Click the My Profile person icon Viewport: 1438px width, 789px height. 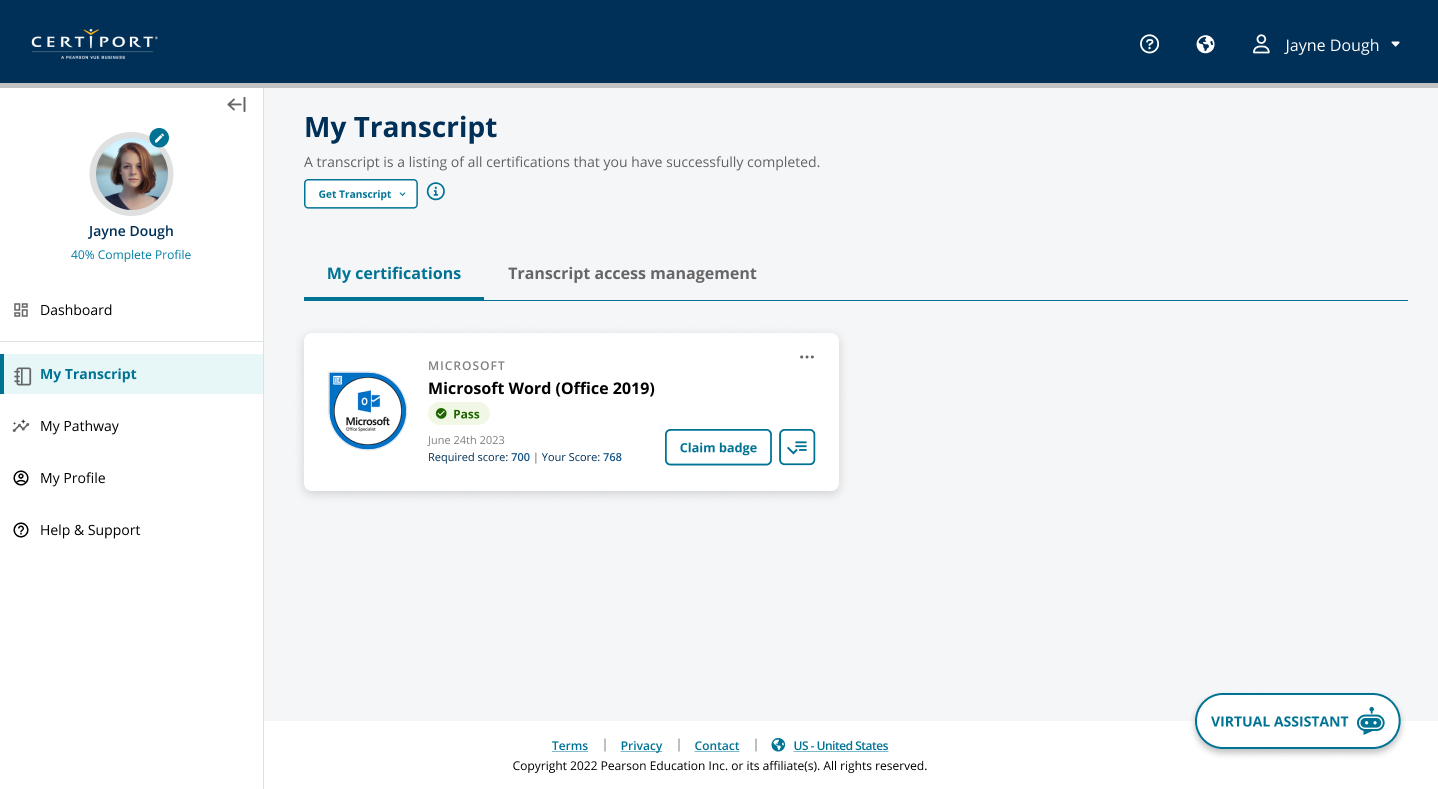[x=21, y=478]
